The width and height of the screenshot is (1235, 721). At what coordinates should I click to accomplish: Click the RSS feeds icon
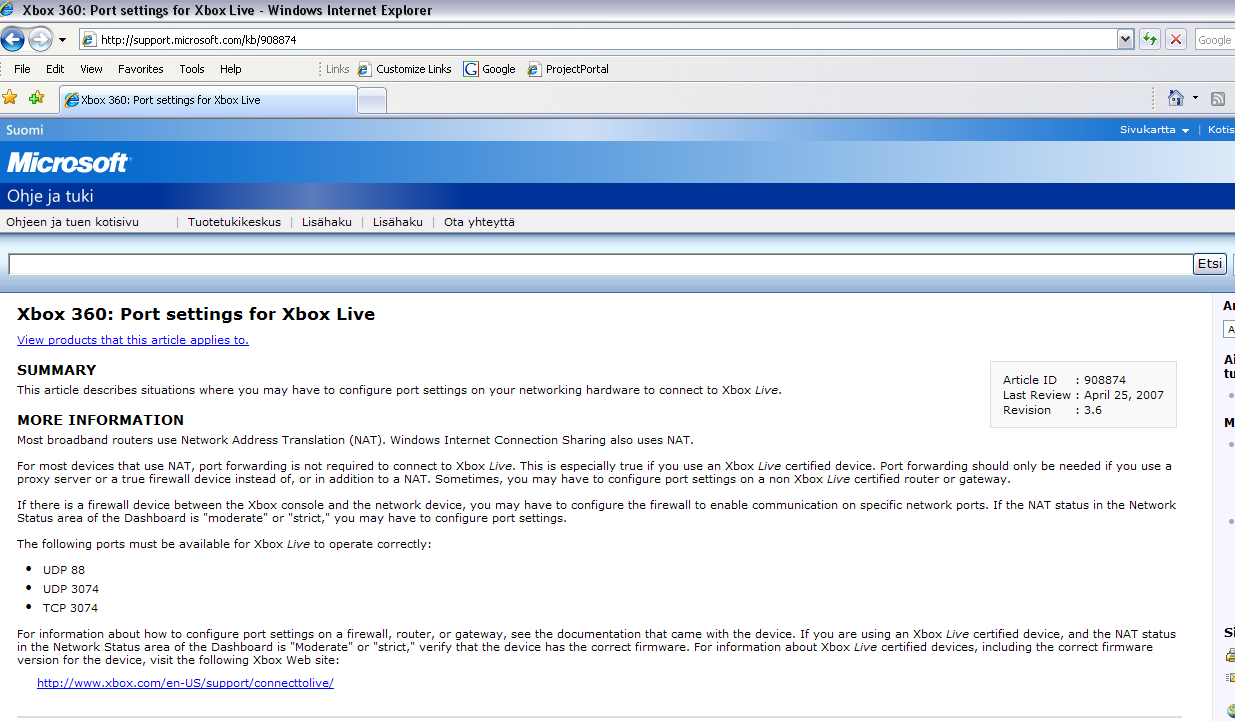pos(1218,98)
